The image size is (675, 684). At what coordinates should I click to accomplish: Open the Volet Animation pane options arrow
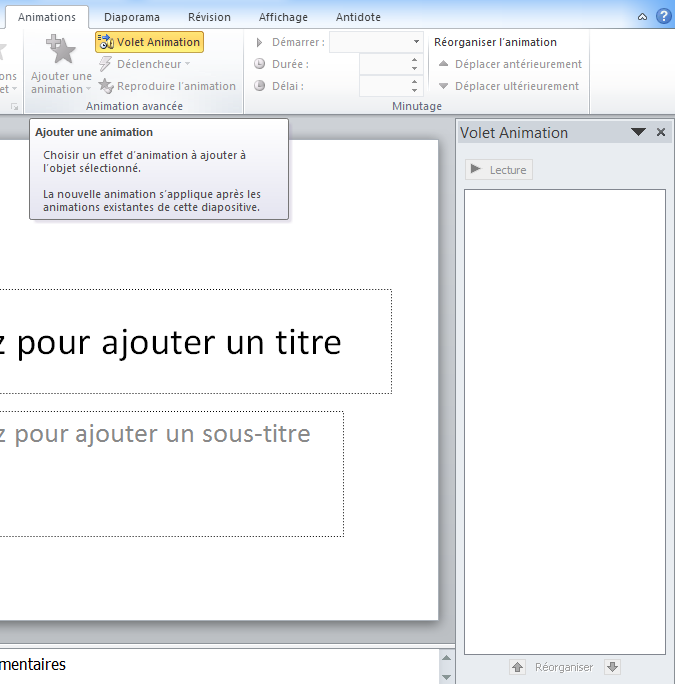pyautogui.click(x=638, y=132)
